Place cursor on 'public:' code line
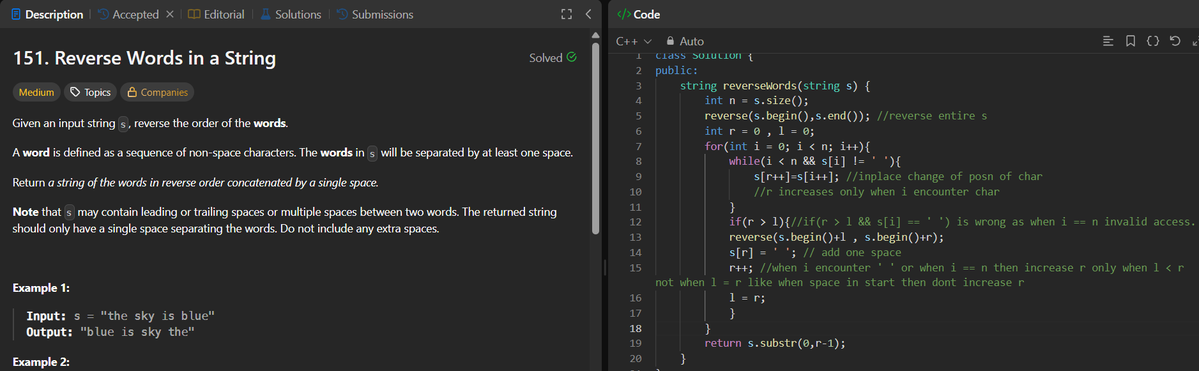Image resolution: width=1199 pixels, height=371 pixels. pyautogui.click(x=677, y=70)
